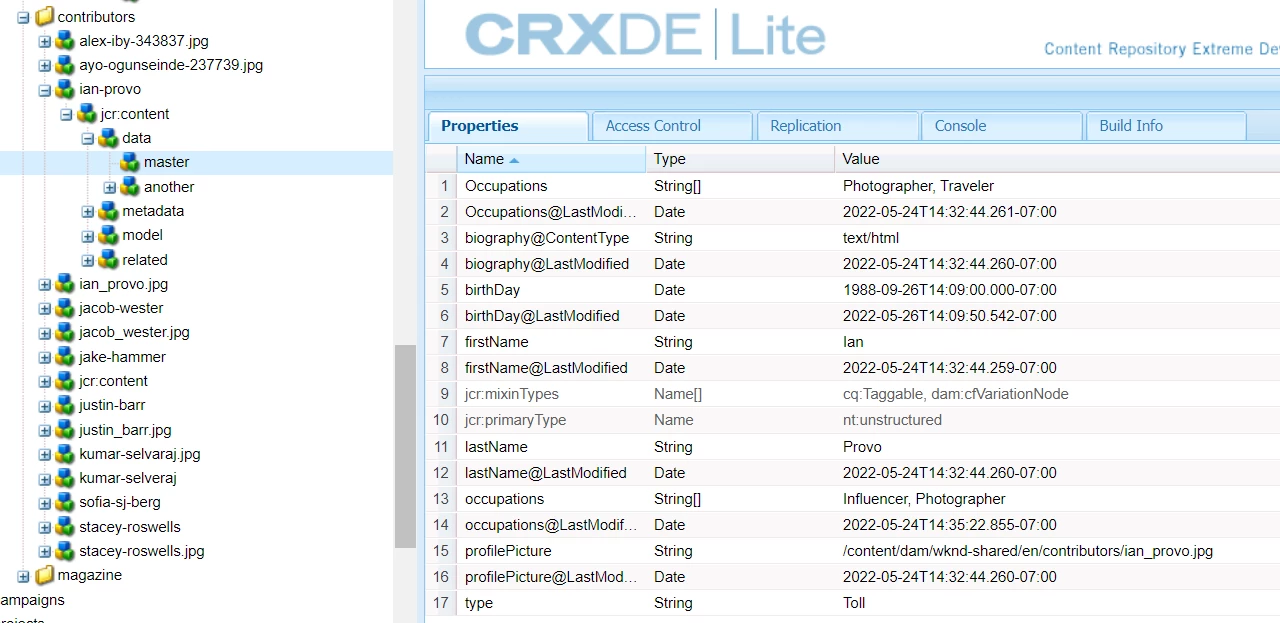Click node icon beside model

pos(108,235)
